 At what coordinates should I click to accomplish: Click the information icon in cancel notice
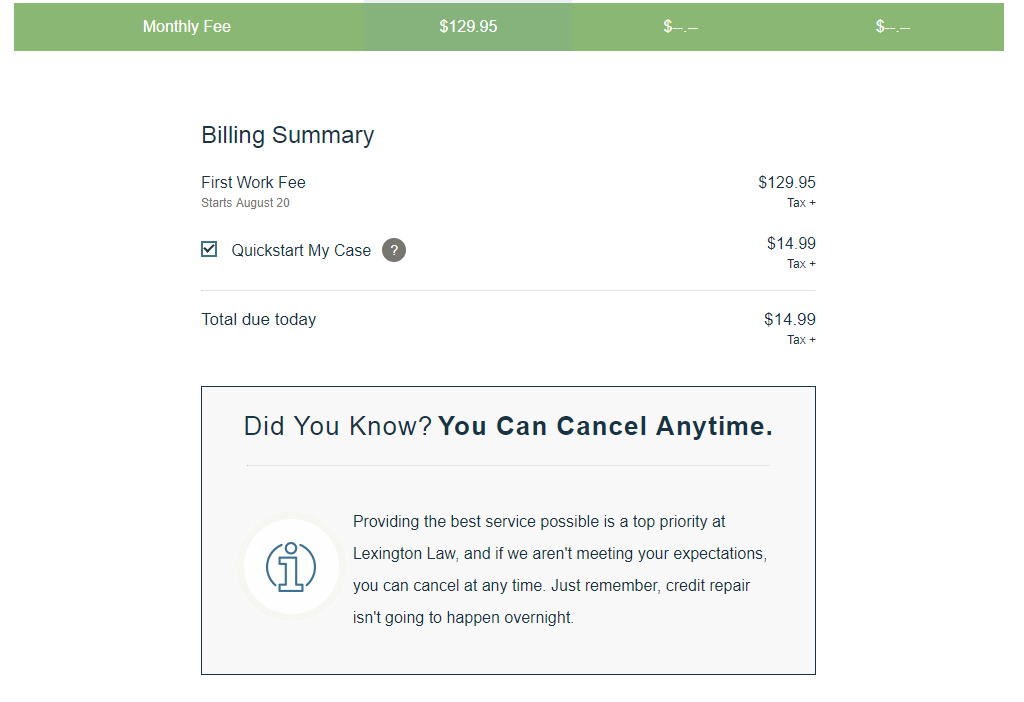click(291, 567)
